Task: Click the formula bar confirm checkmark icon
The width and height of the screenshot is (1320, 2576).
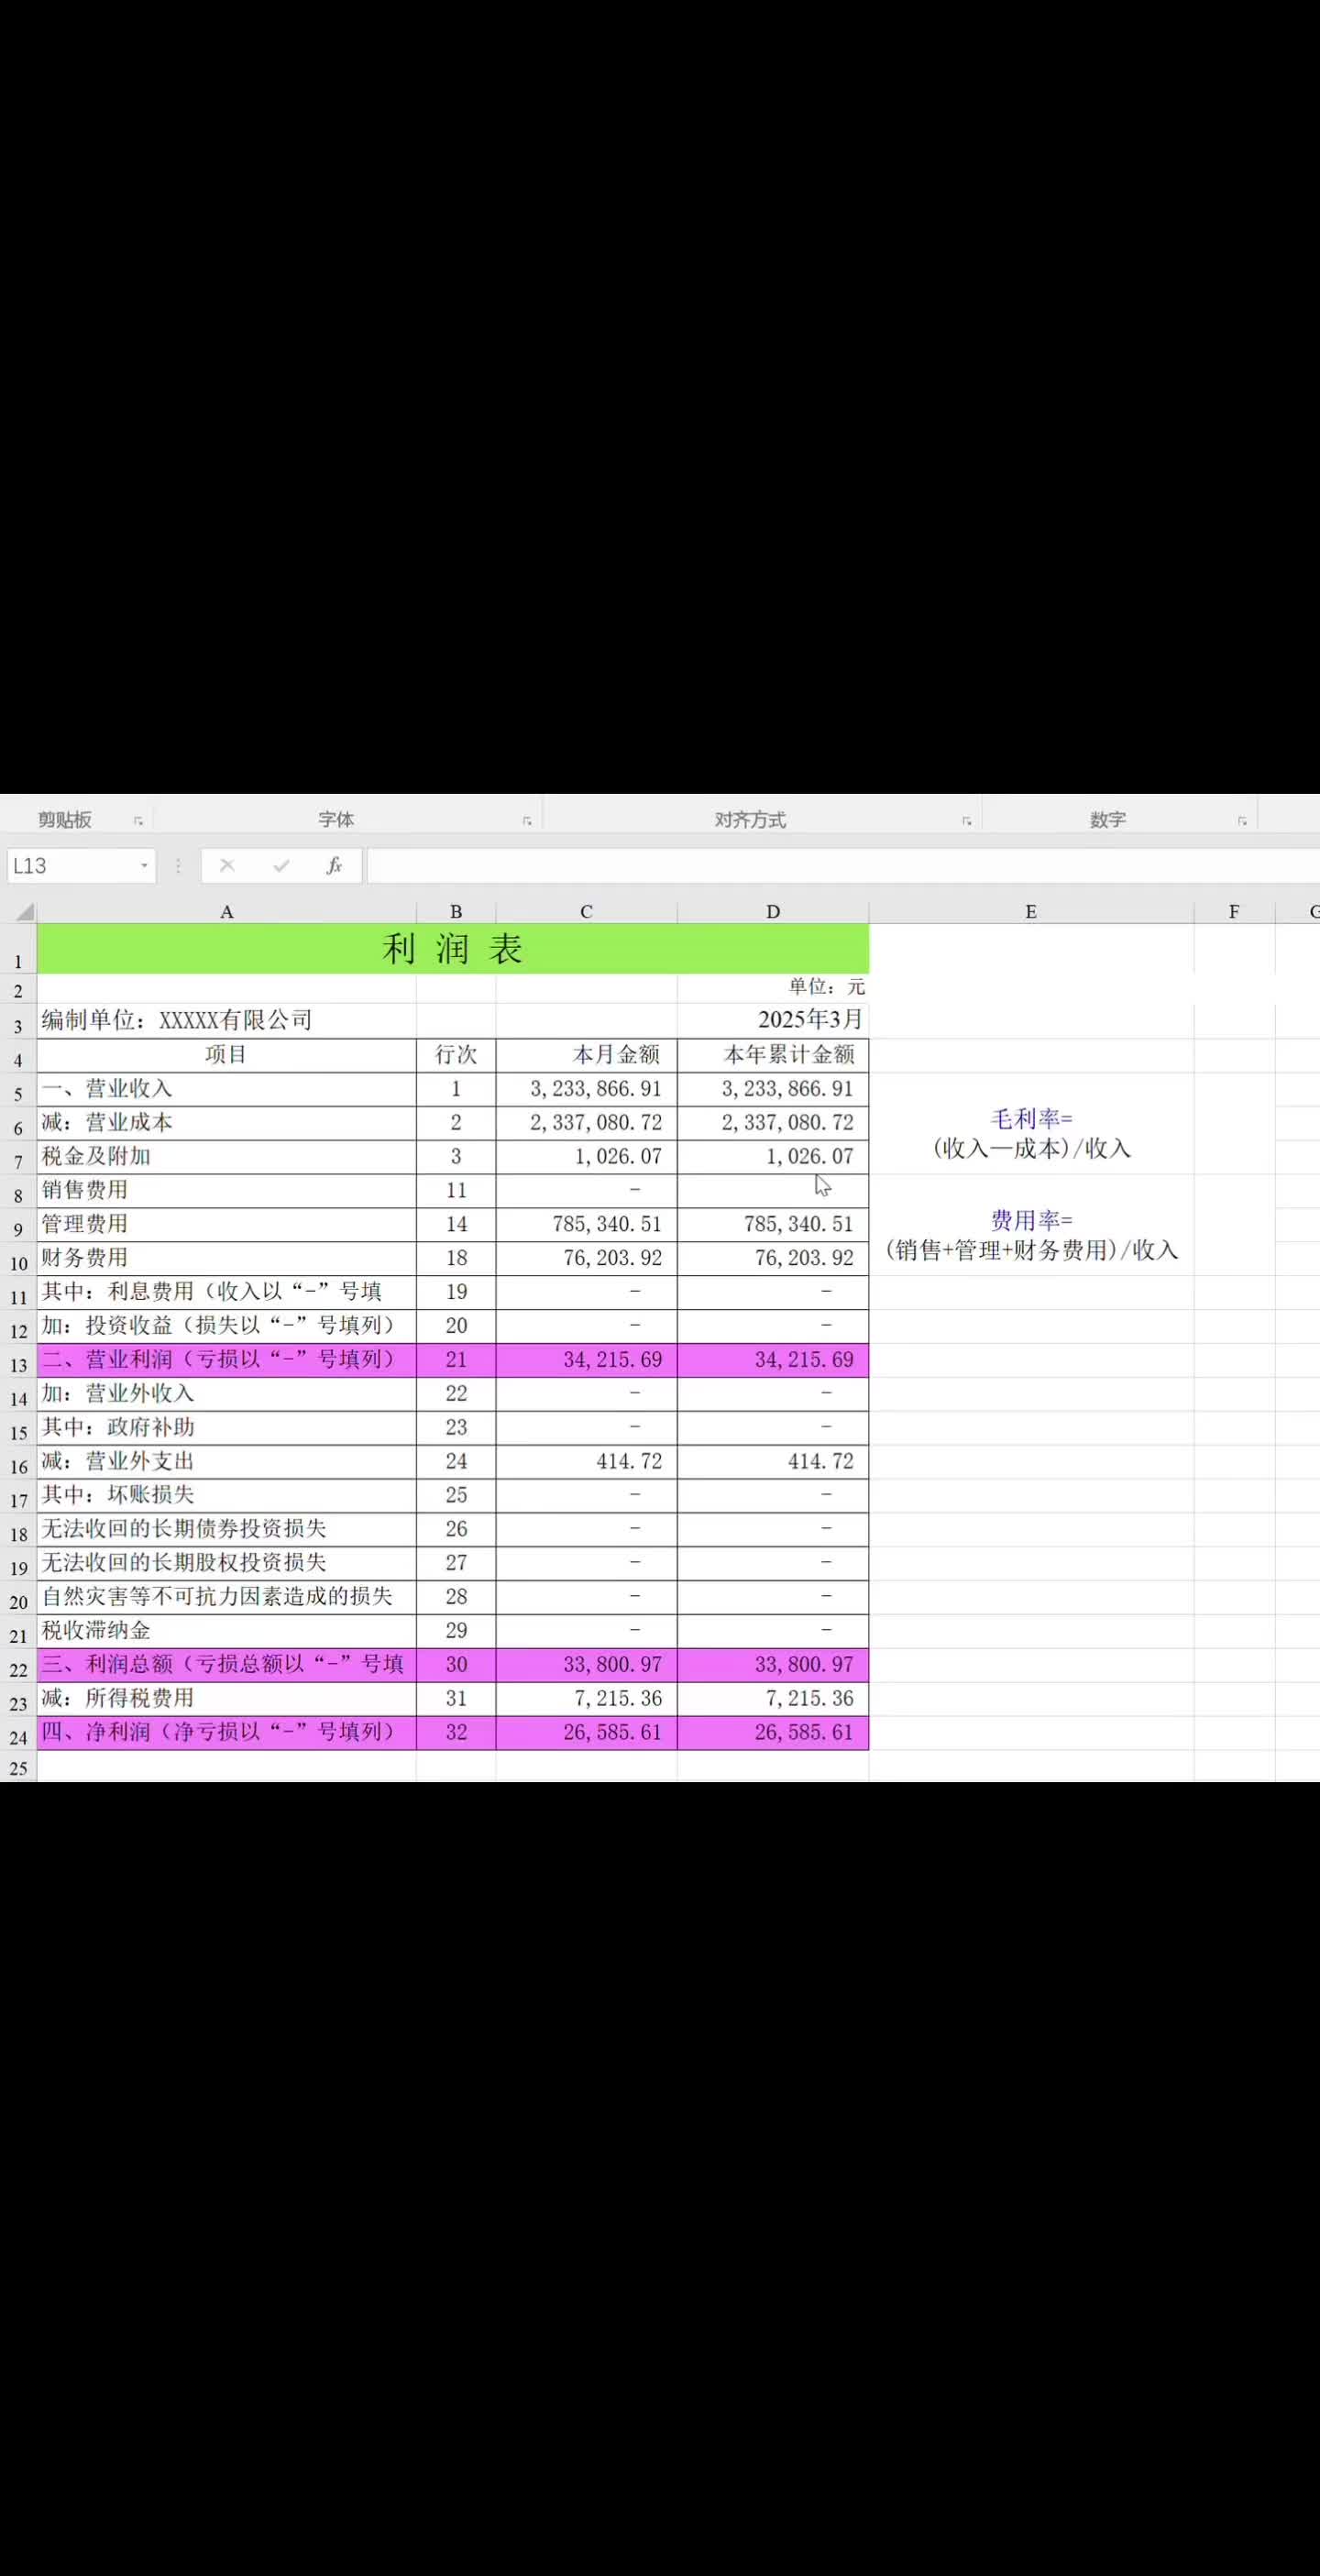Action: point(281,866)
